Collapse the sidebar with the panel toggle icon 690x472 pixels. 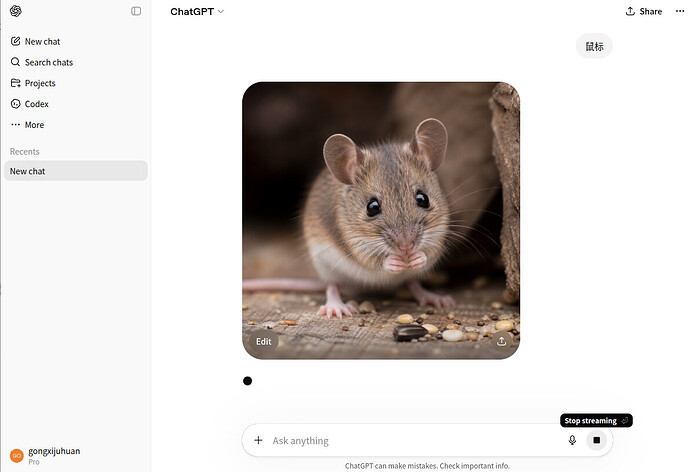[136, 11]
